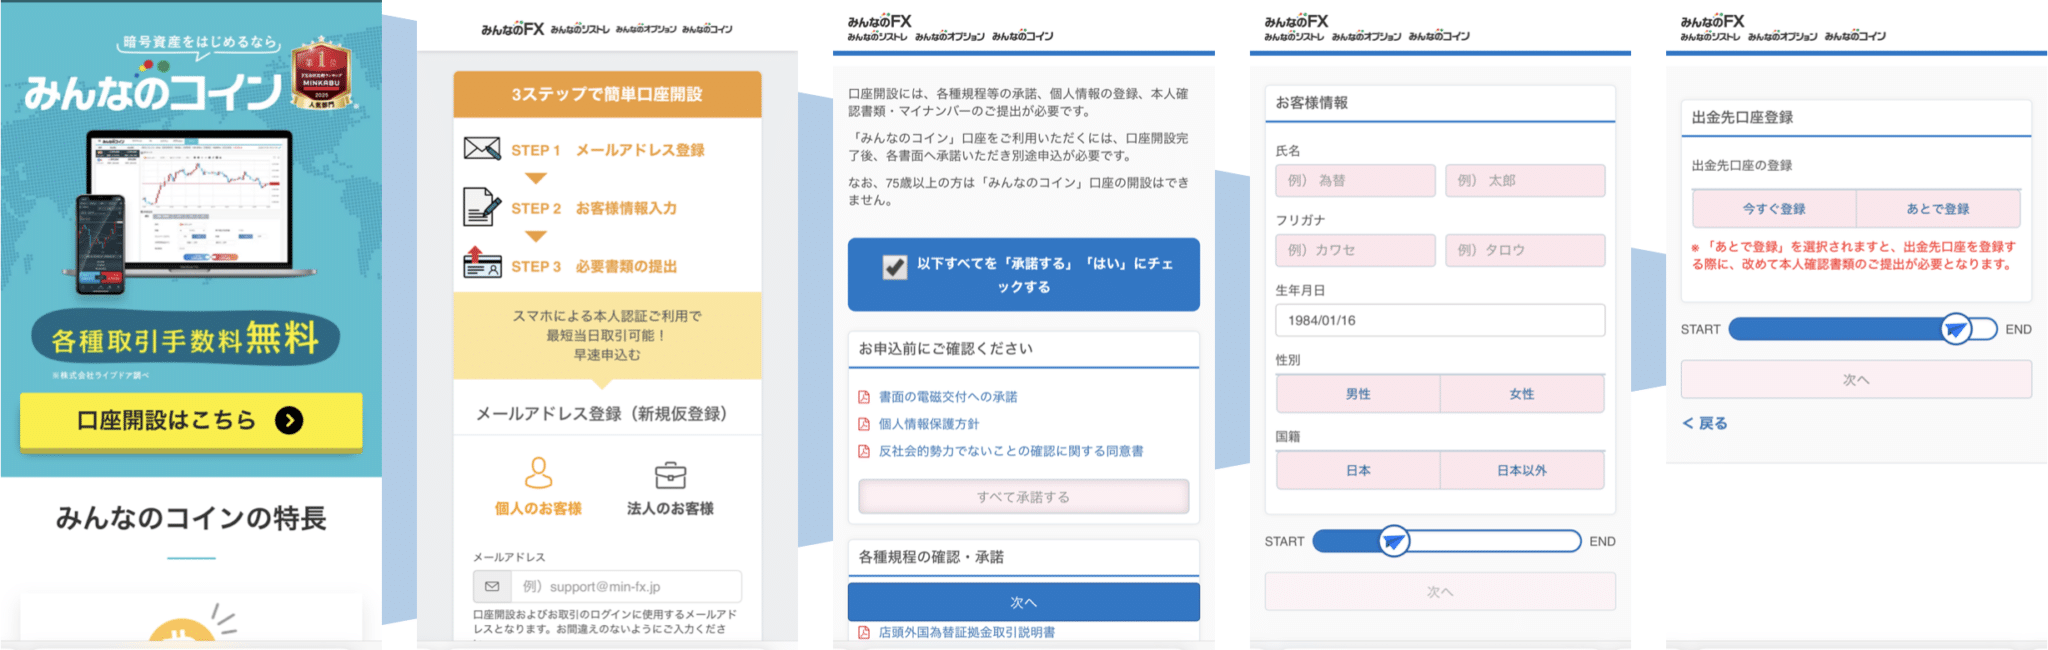This screenshot has height=650, width=2048.
Task: Tap 次へ button on the お客様情報 screen
Action: tap(1440, 592)
